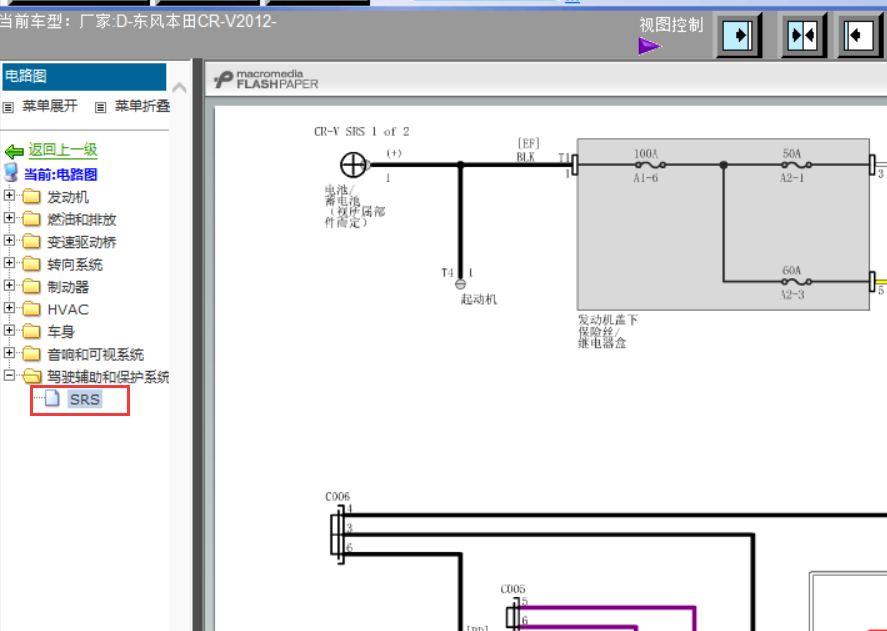This screenshot has height=631, width=887.
Task: Click the view control right-arrow panel button
Action: coord(739,35)
